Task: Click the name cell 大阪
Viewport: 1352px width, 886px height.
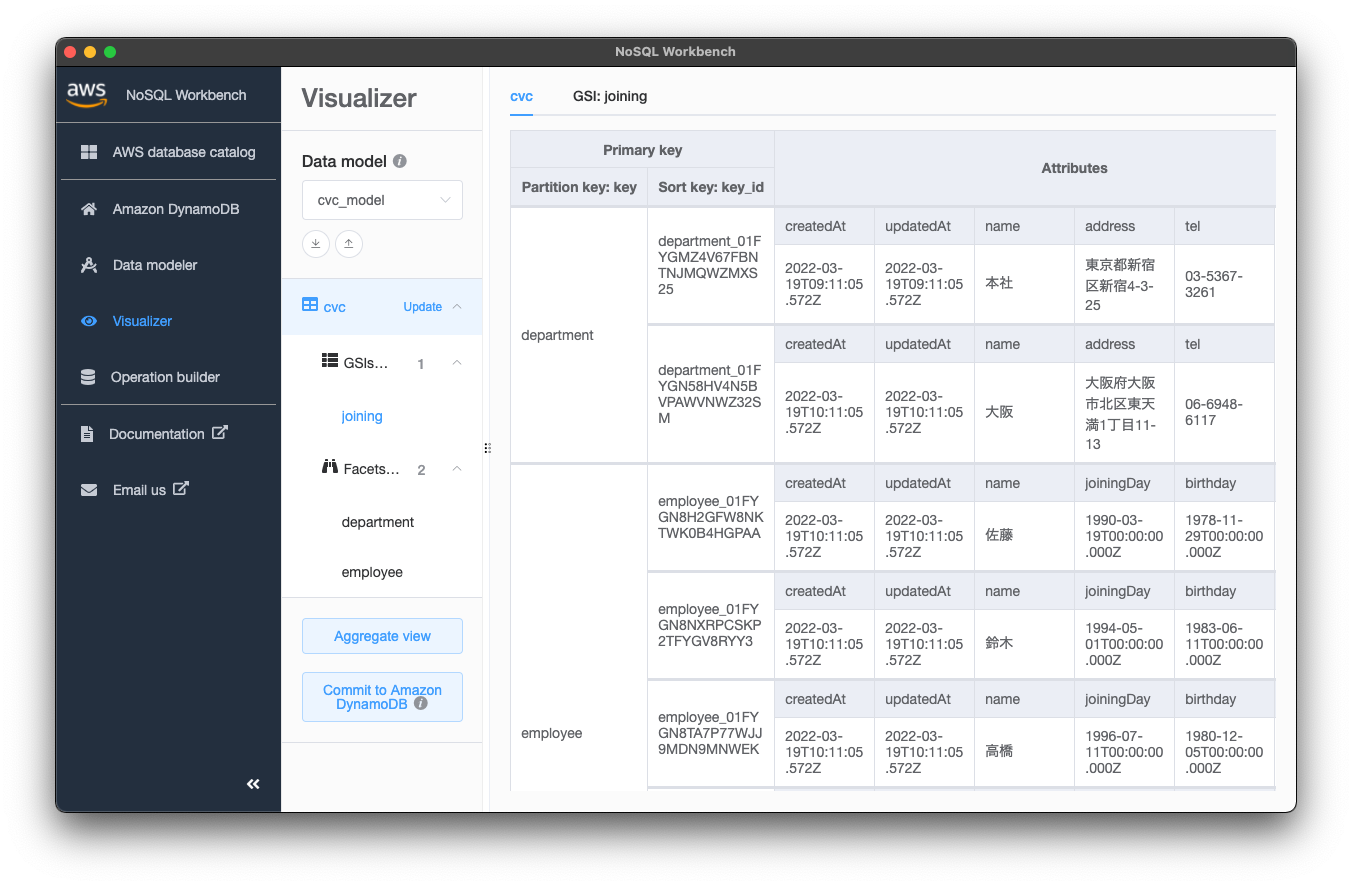Action: [1024, 412]
